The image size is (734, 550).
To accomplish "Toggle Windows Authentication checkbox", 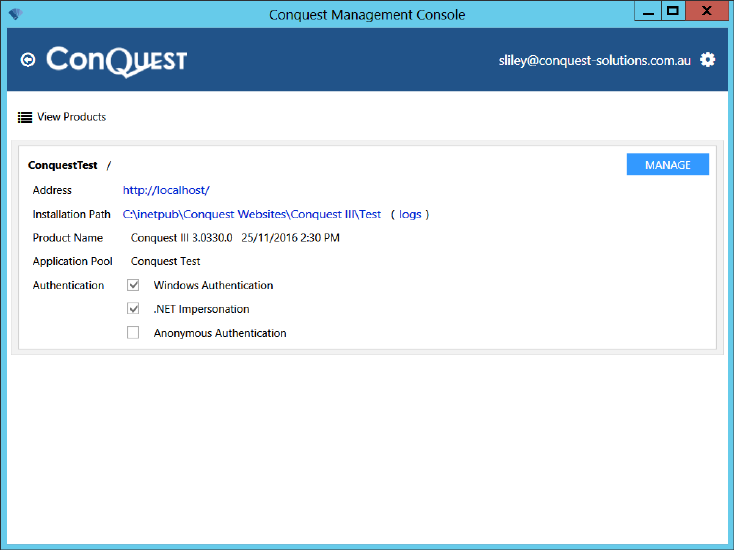I will point(133,285).
